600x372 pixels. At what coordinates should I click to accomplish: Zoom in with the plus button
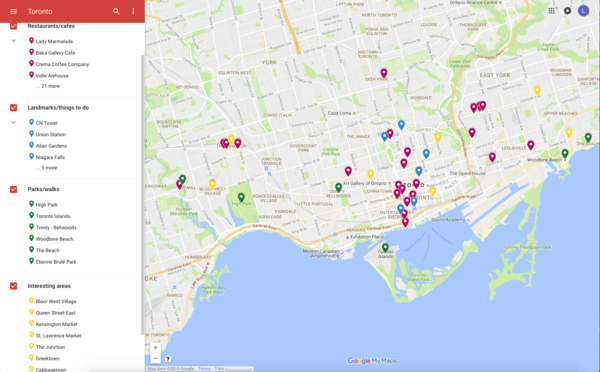click(155, 348)
